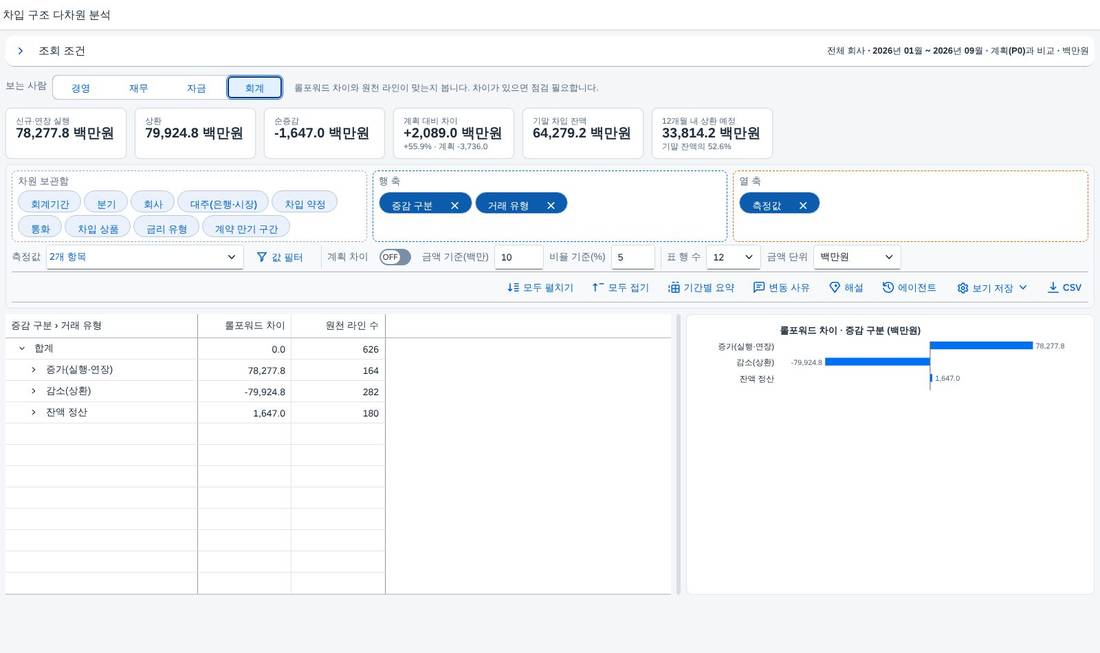Switch to the 재무 viewer tab
The image size is (1100, 653).
(138, 88)
